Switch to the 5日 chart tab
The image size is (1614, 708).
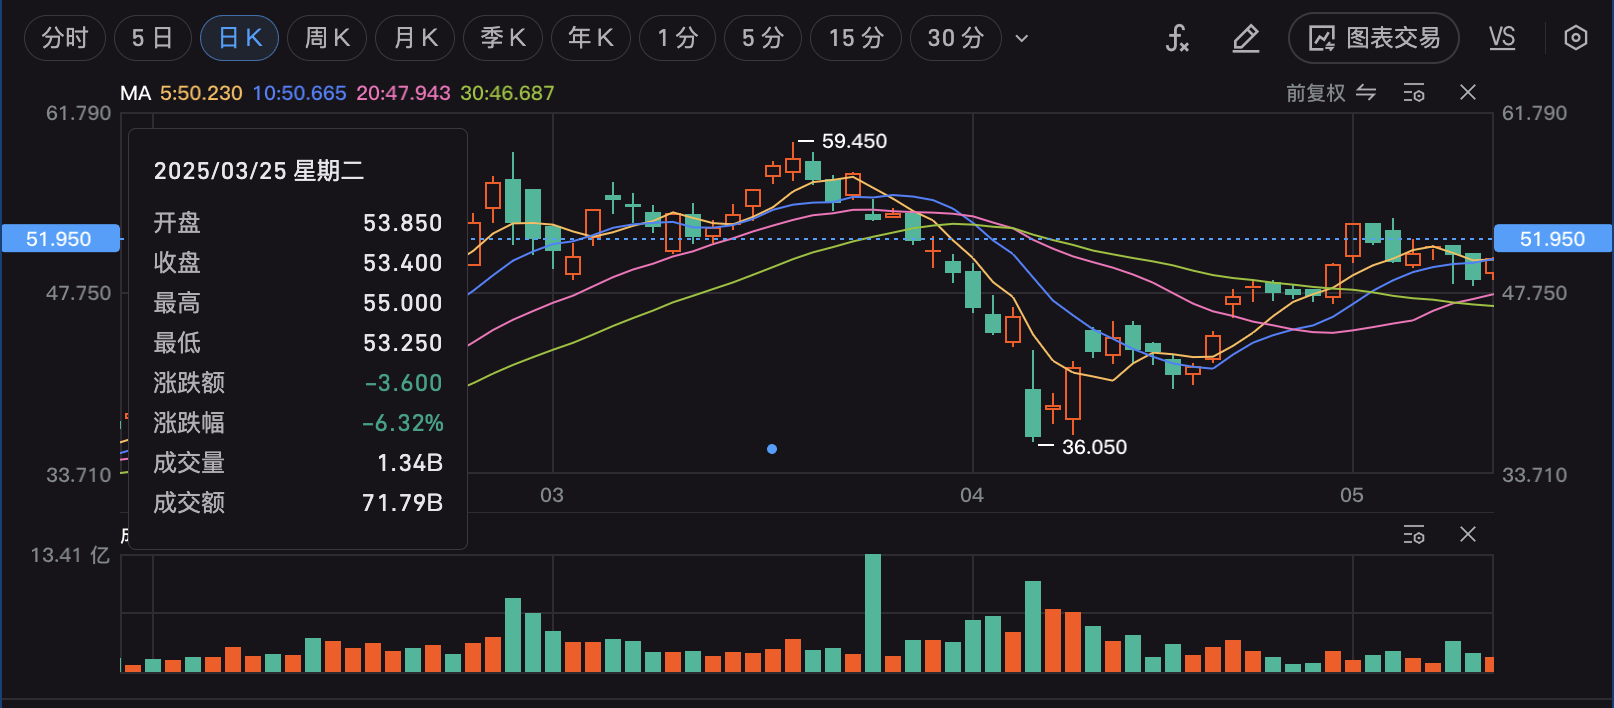152,39
